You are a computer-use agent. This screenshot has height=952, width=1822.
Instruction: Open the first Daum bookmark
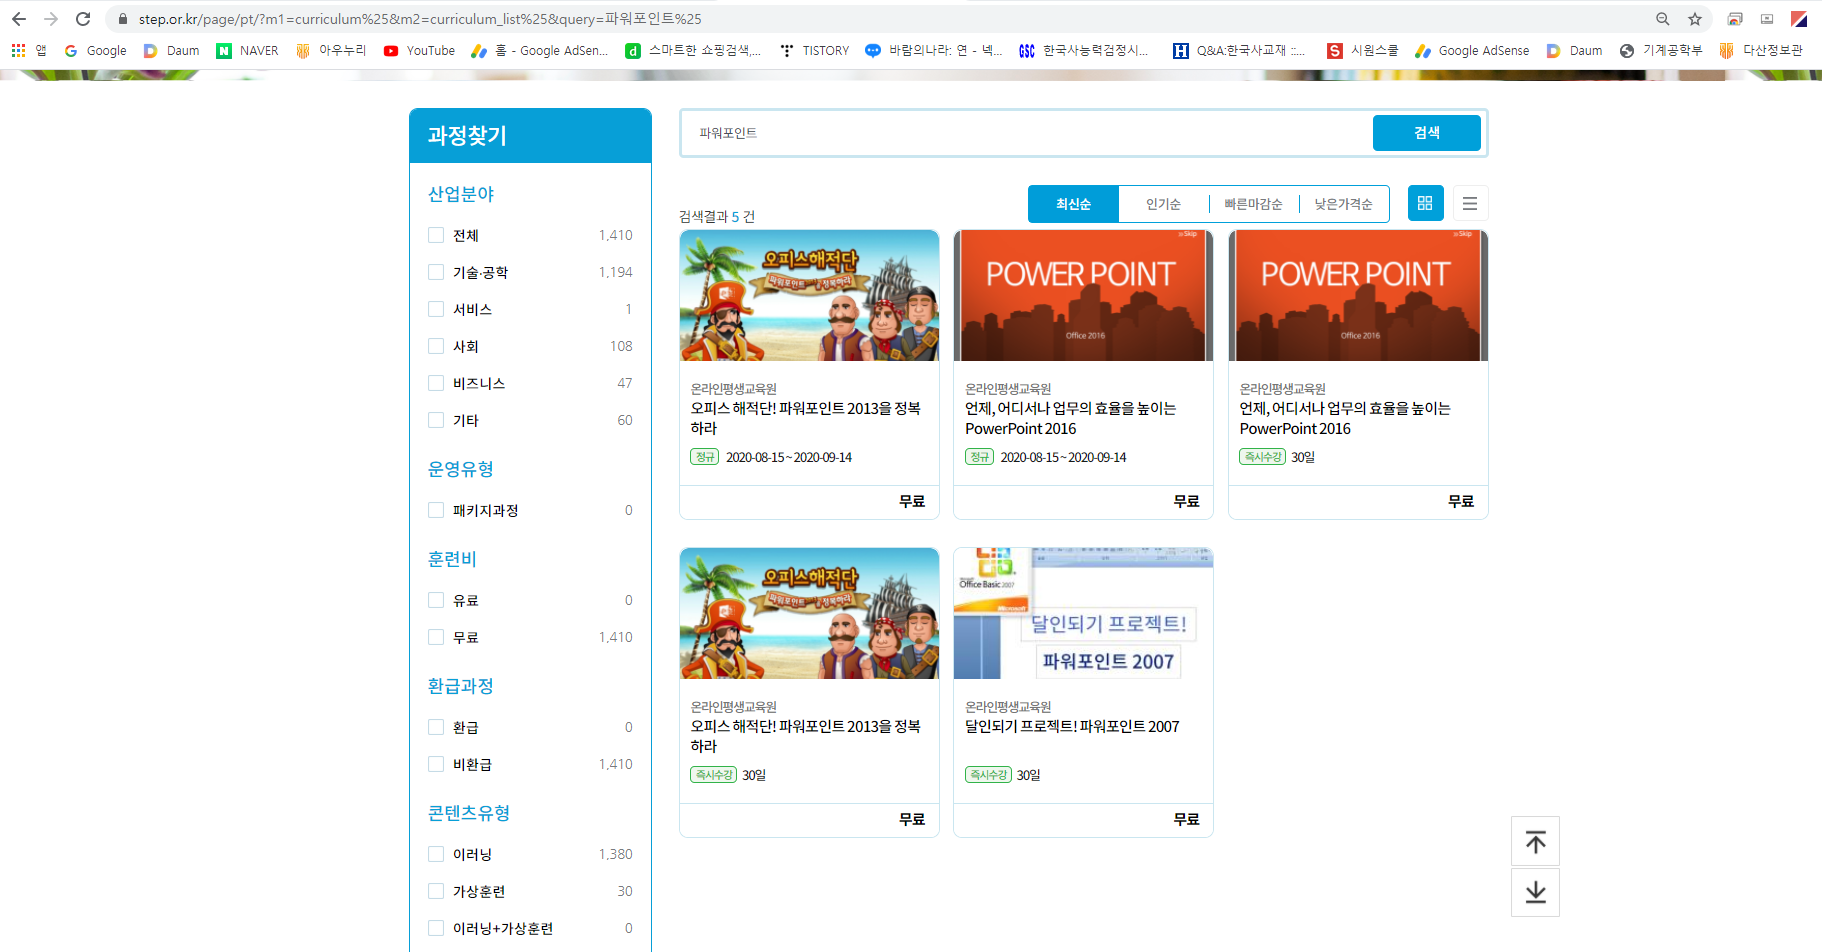[x=171, y=50]
